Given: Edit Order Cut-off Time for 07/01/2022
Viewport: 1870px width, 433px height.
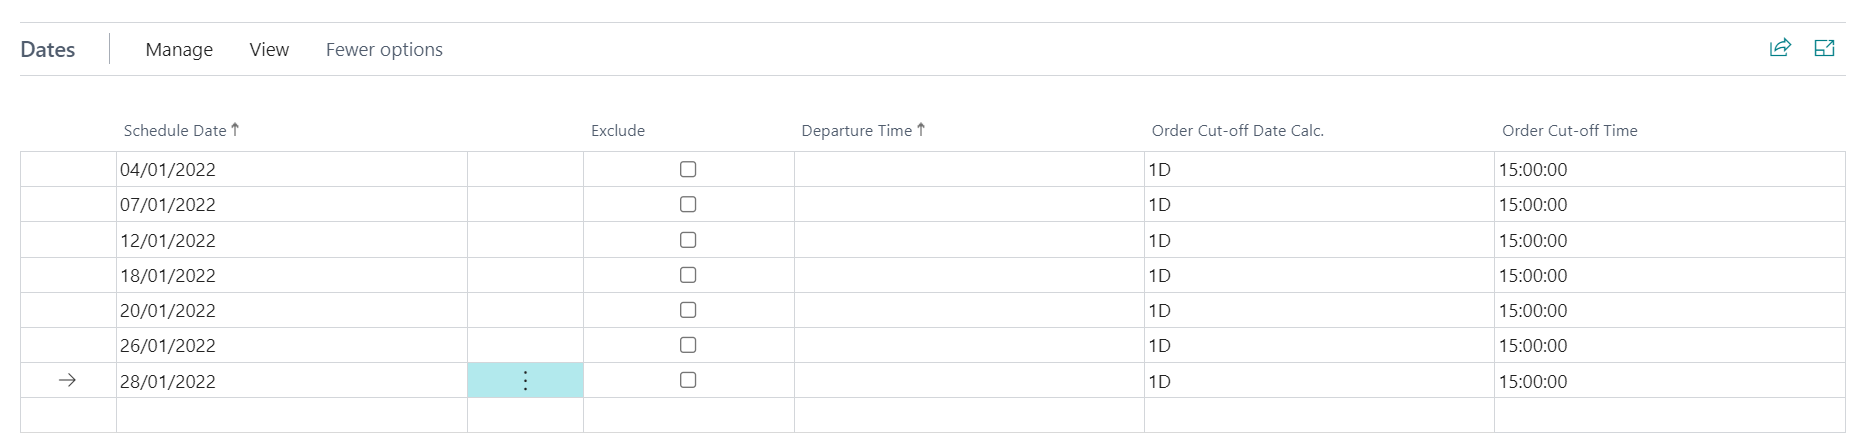Looking at the screenshot, I should click(1669, 205).
